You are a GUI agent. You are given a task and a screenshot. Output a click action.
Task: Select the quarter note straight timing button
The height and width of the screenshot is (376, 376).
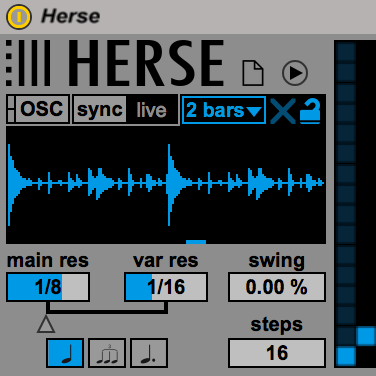point(65,353)
